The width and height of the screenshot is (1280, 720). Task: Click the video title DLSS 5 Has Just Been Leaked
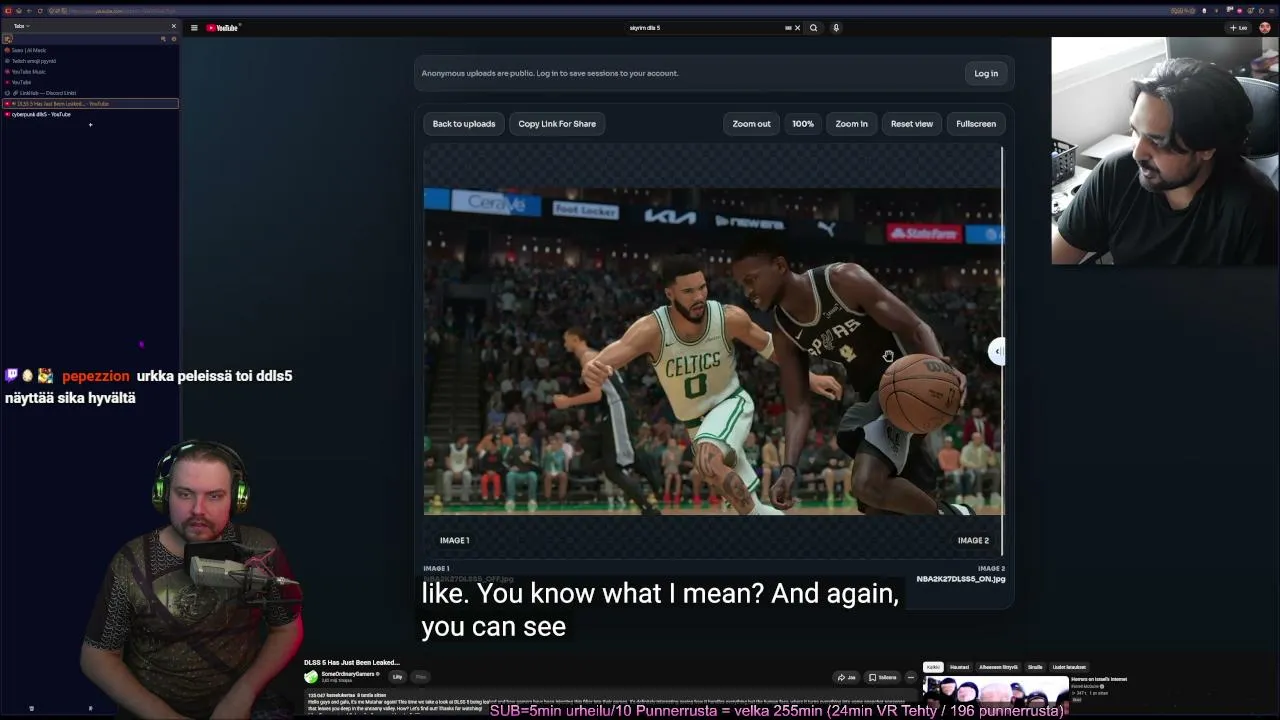352,662
